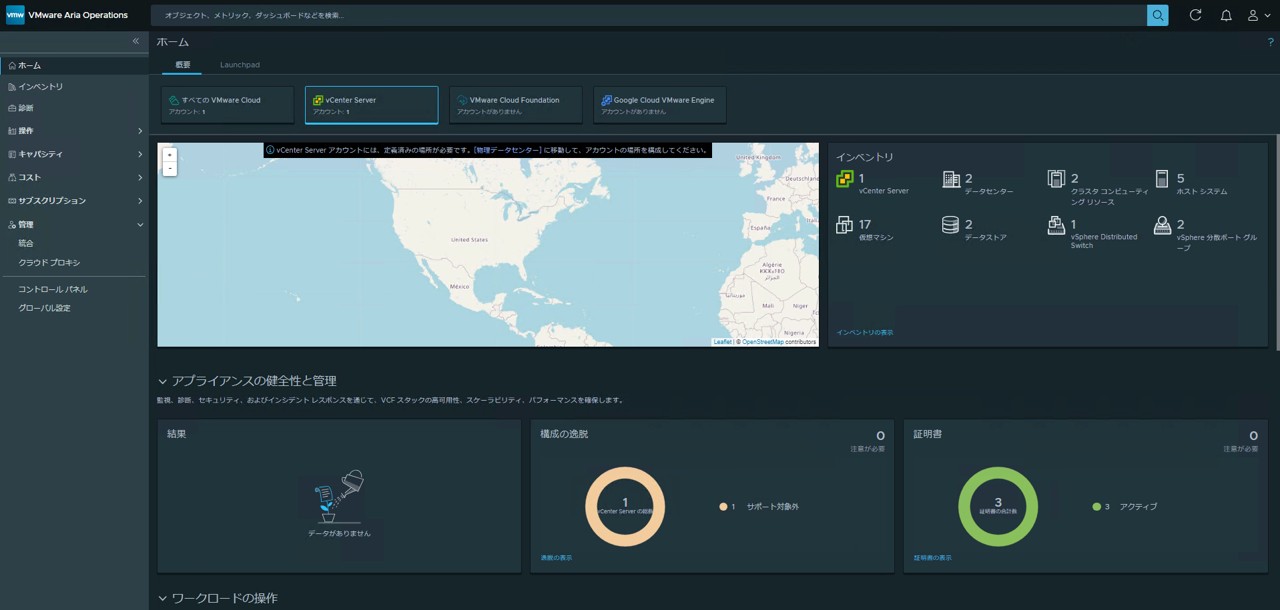Expand the サブスクリプション navigation section

pyautogui.click(x=140, y=201)
